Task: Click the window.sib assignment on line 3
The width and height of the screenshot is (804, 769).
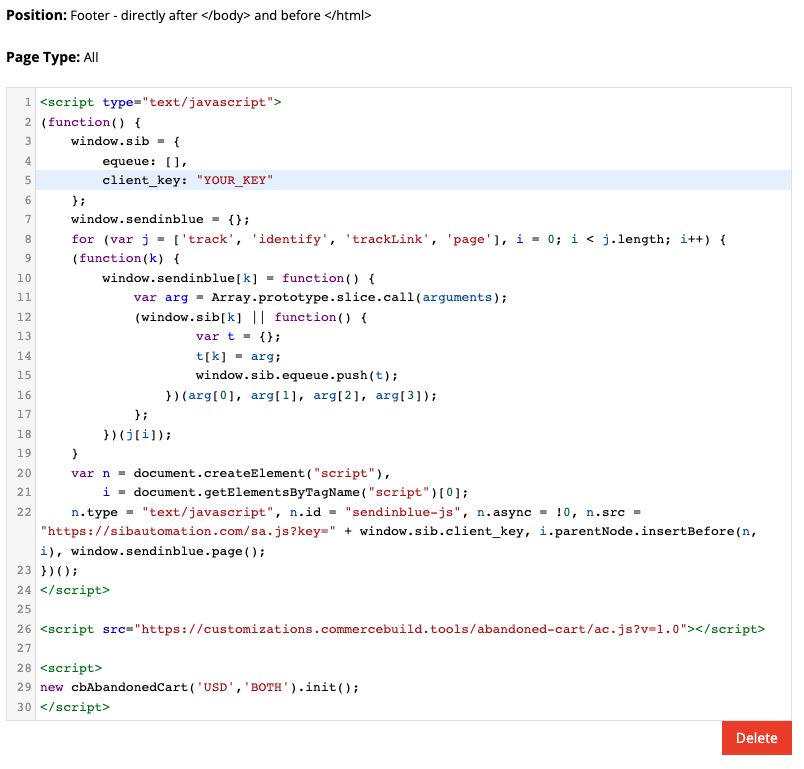Action: tap(126, 141)
